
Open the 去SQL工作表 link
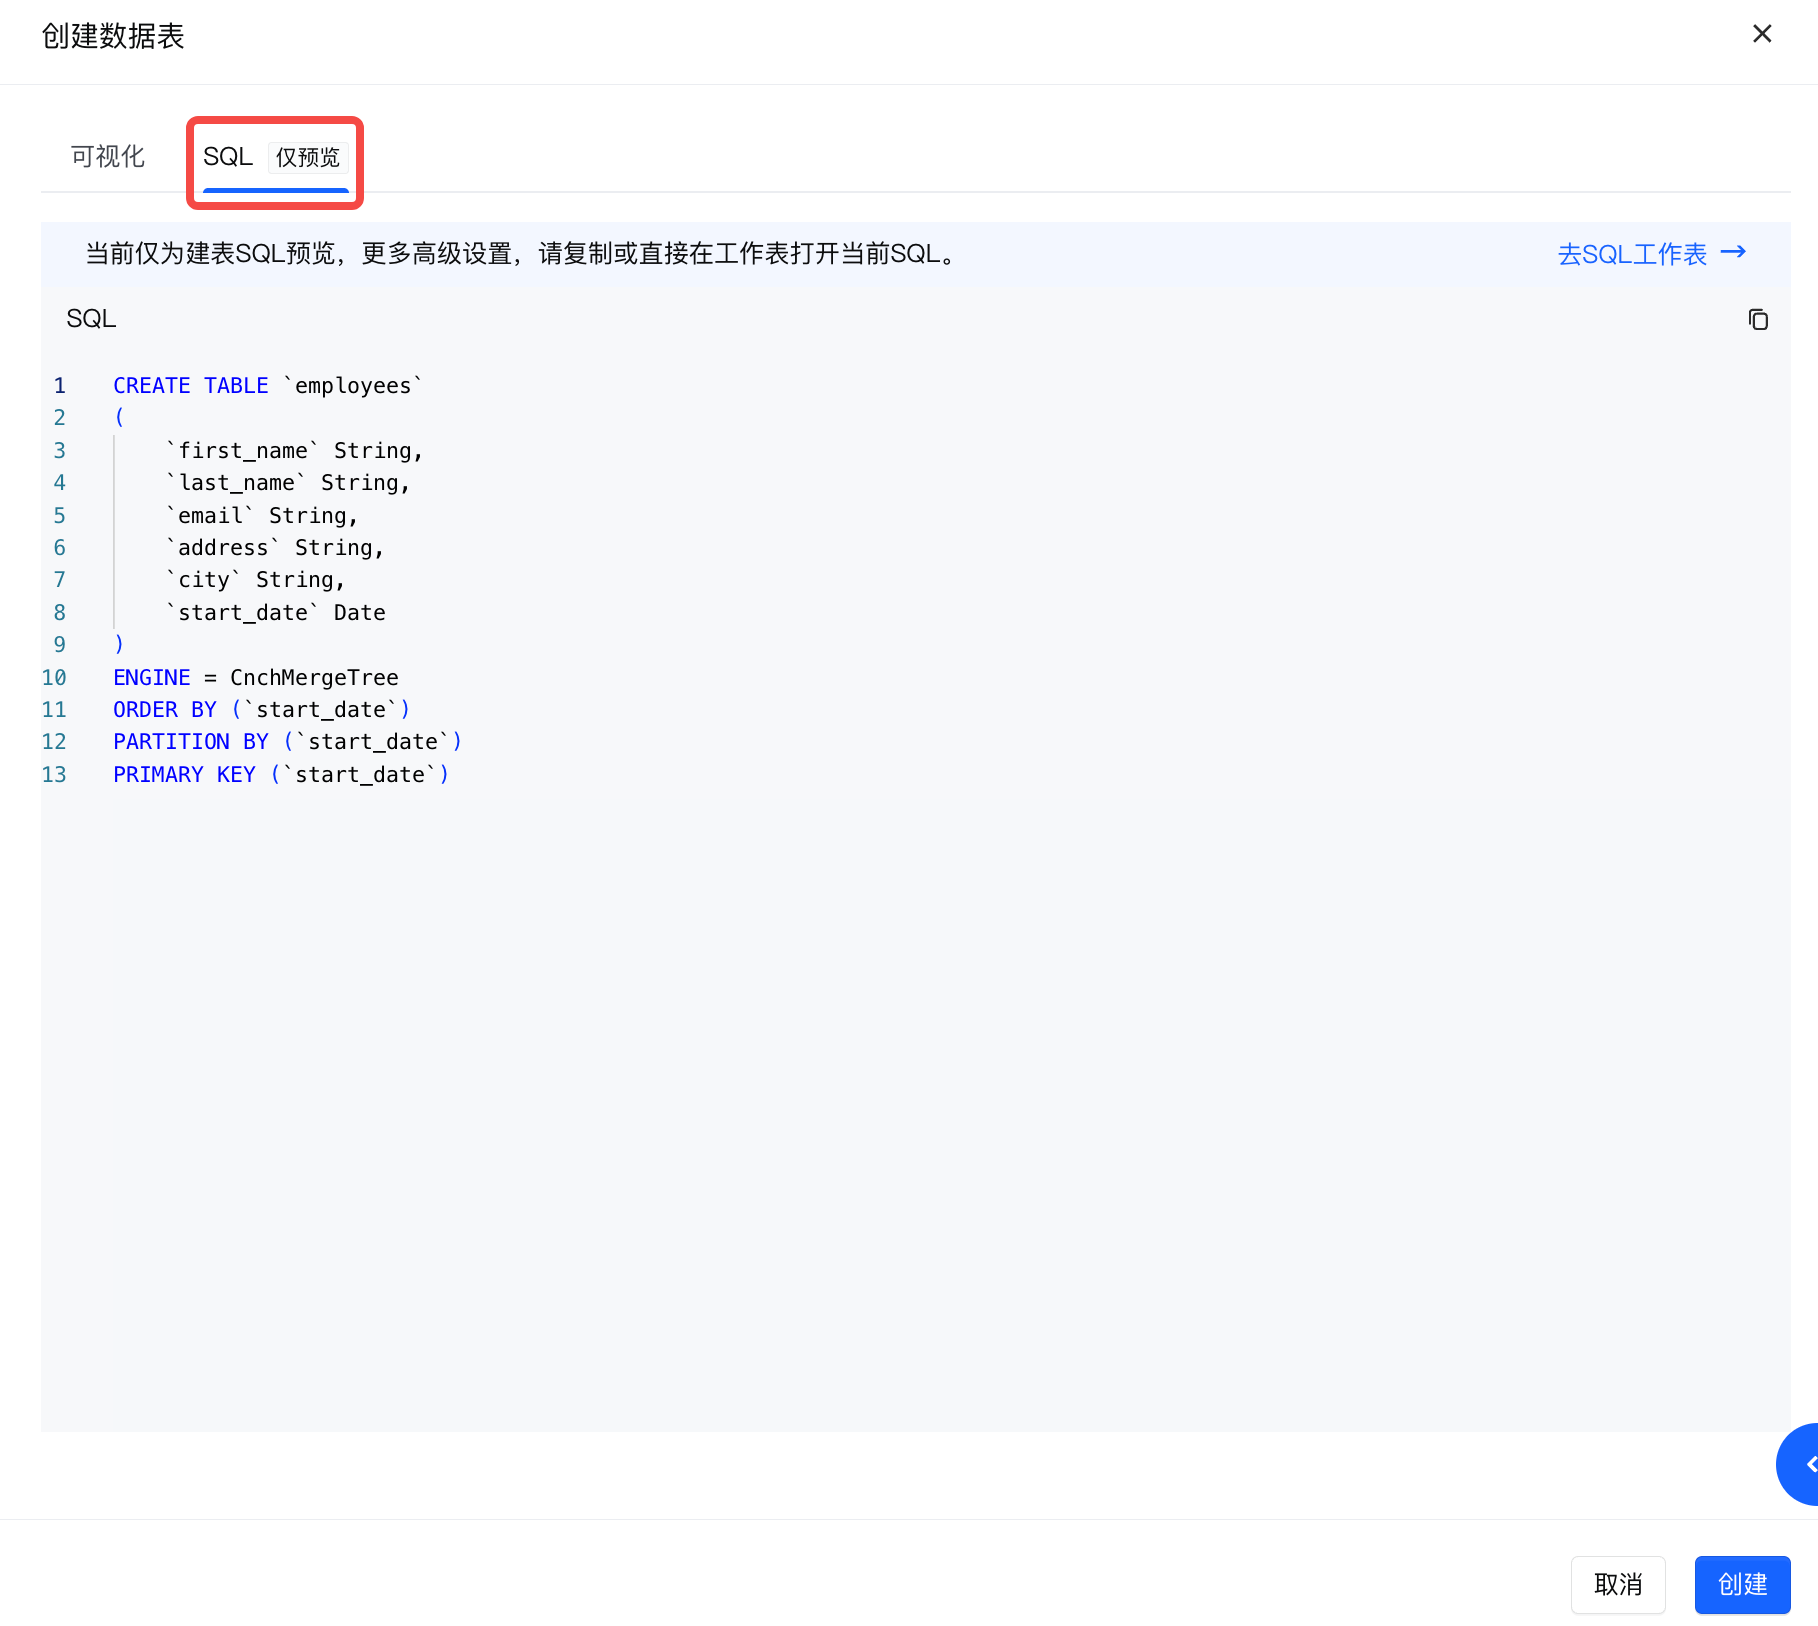[1632, 254]
